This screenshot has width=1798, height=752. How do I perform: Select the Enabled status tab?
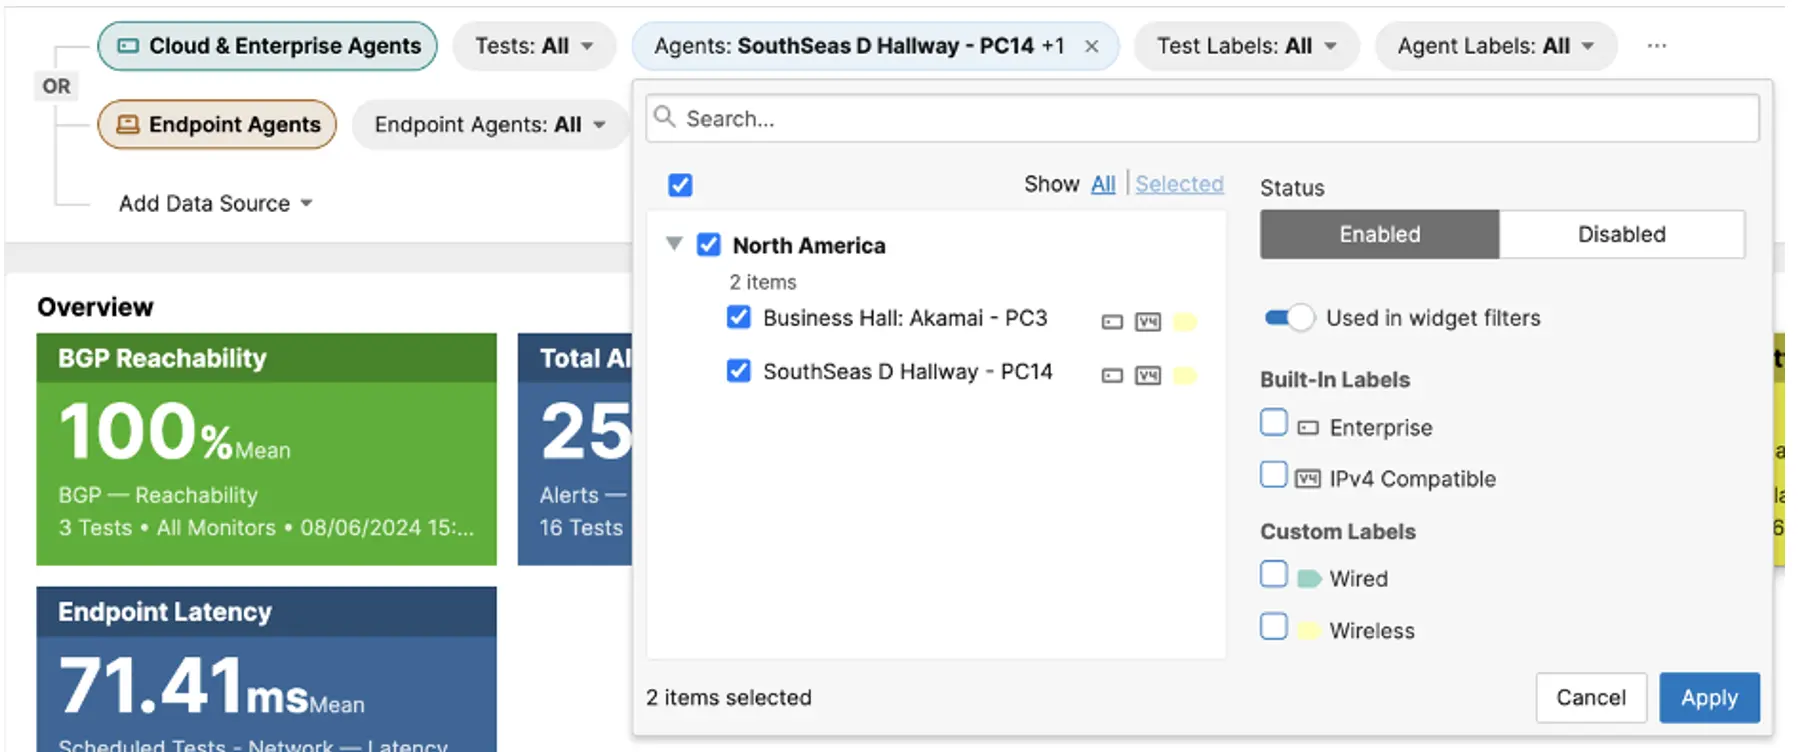tap(1379, 234)
